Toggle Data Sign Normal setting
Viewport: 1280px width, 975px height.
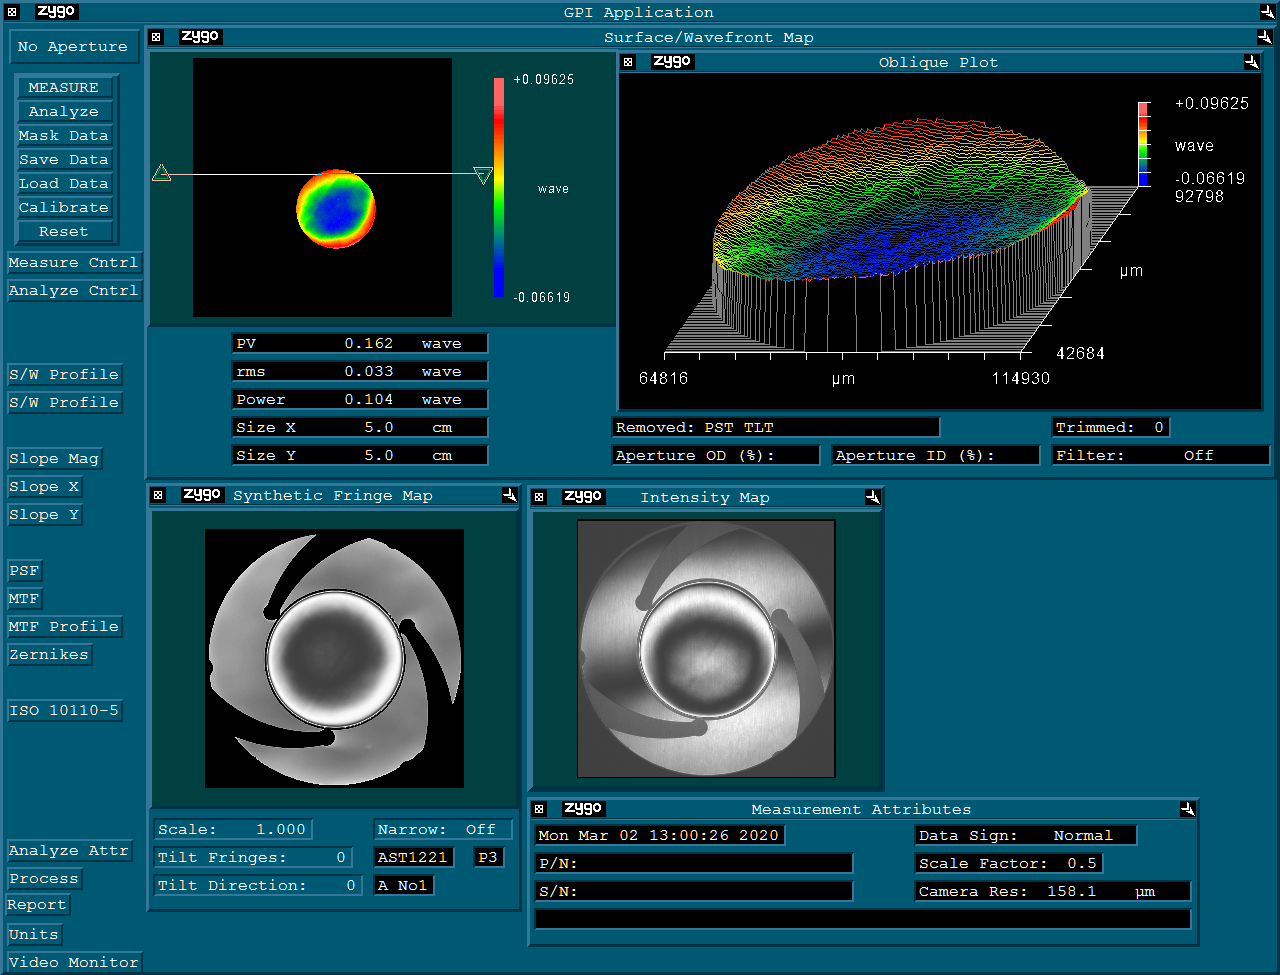tap(1025, 835)
